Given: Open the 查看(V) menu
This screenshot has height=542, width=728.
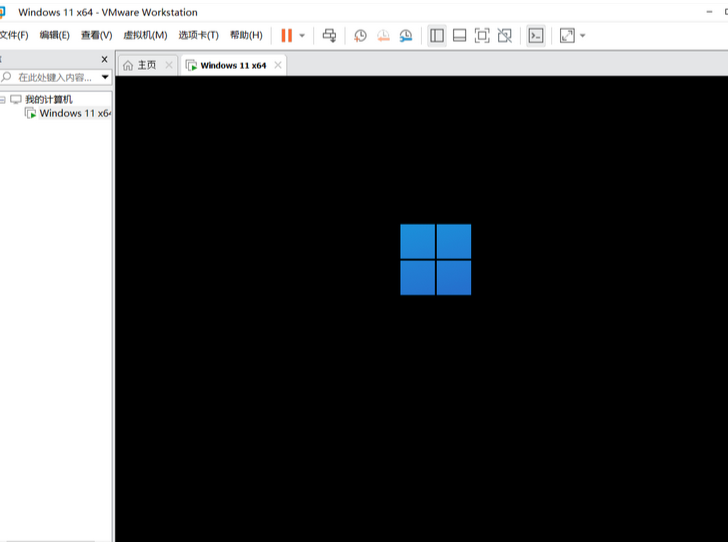Looking at the screenshot, I should click(x=96, y=35).
